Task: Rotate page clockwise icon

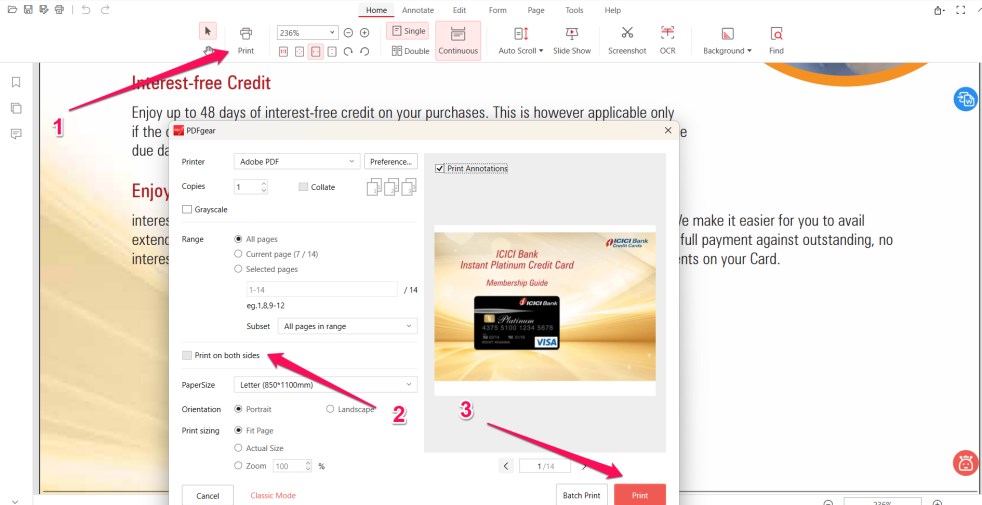Action: point(348,51)
